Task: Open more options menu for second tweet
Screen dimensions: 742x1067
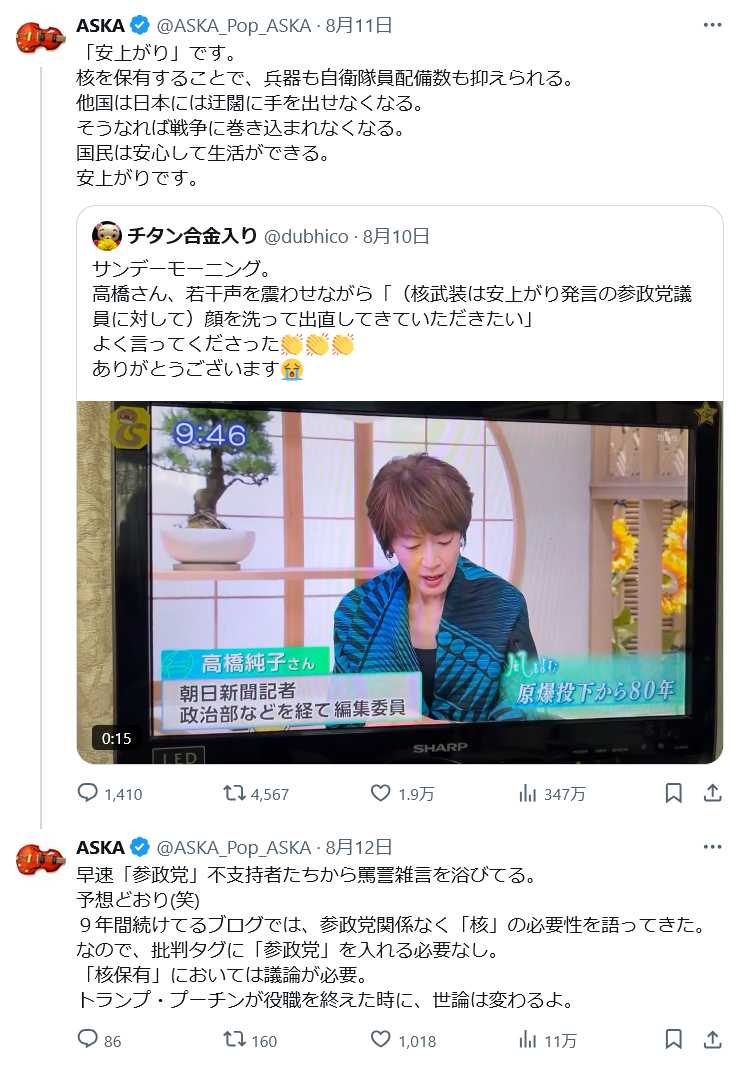Action: coord(712,847)
